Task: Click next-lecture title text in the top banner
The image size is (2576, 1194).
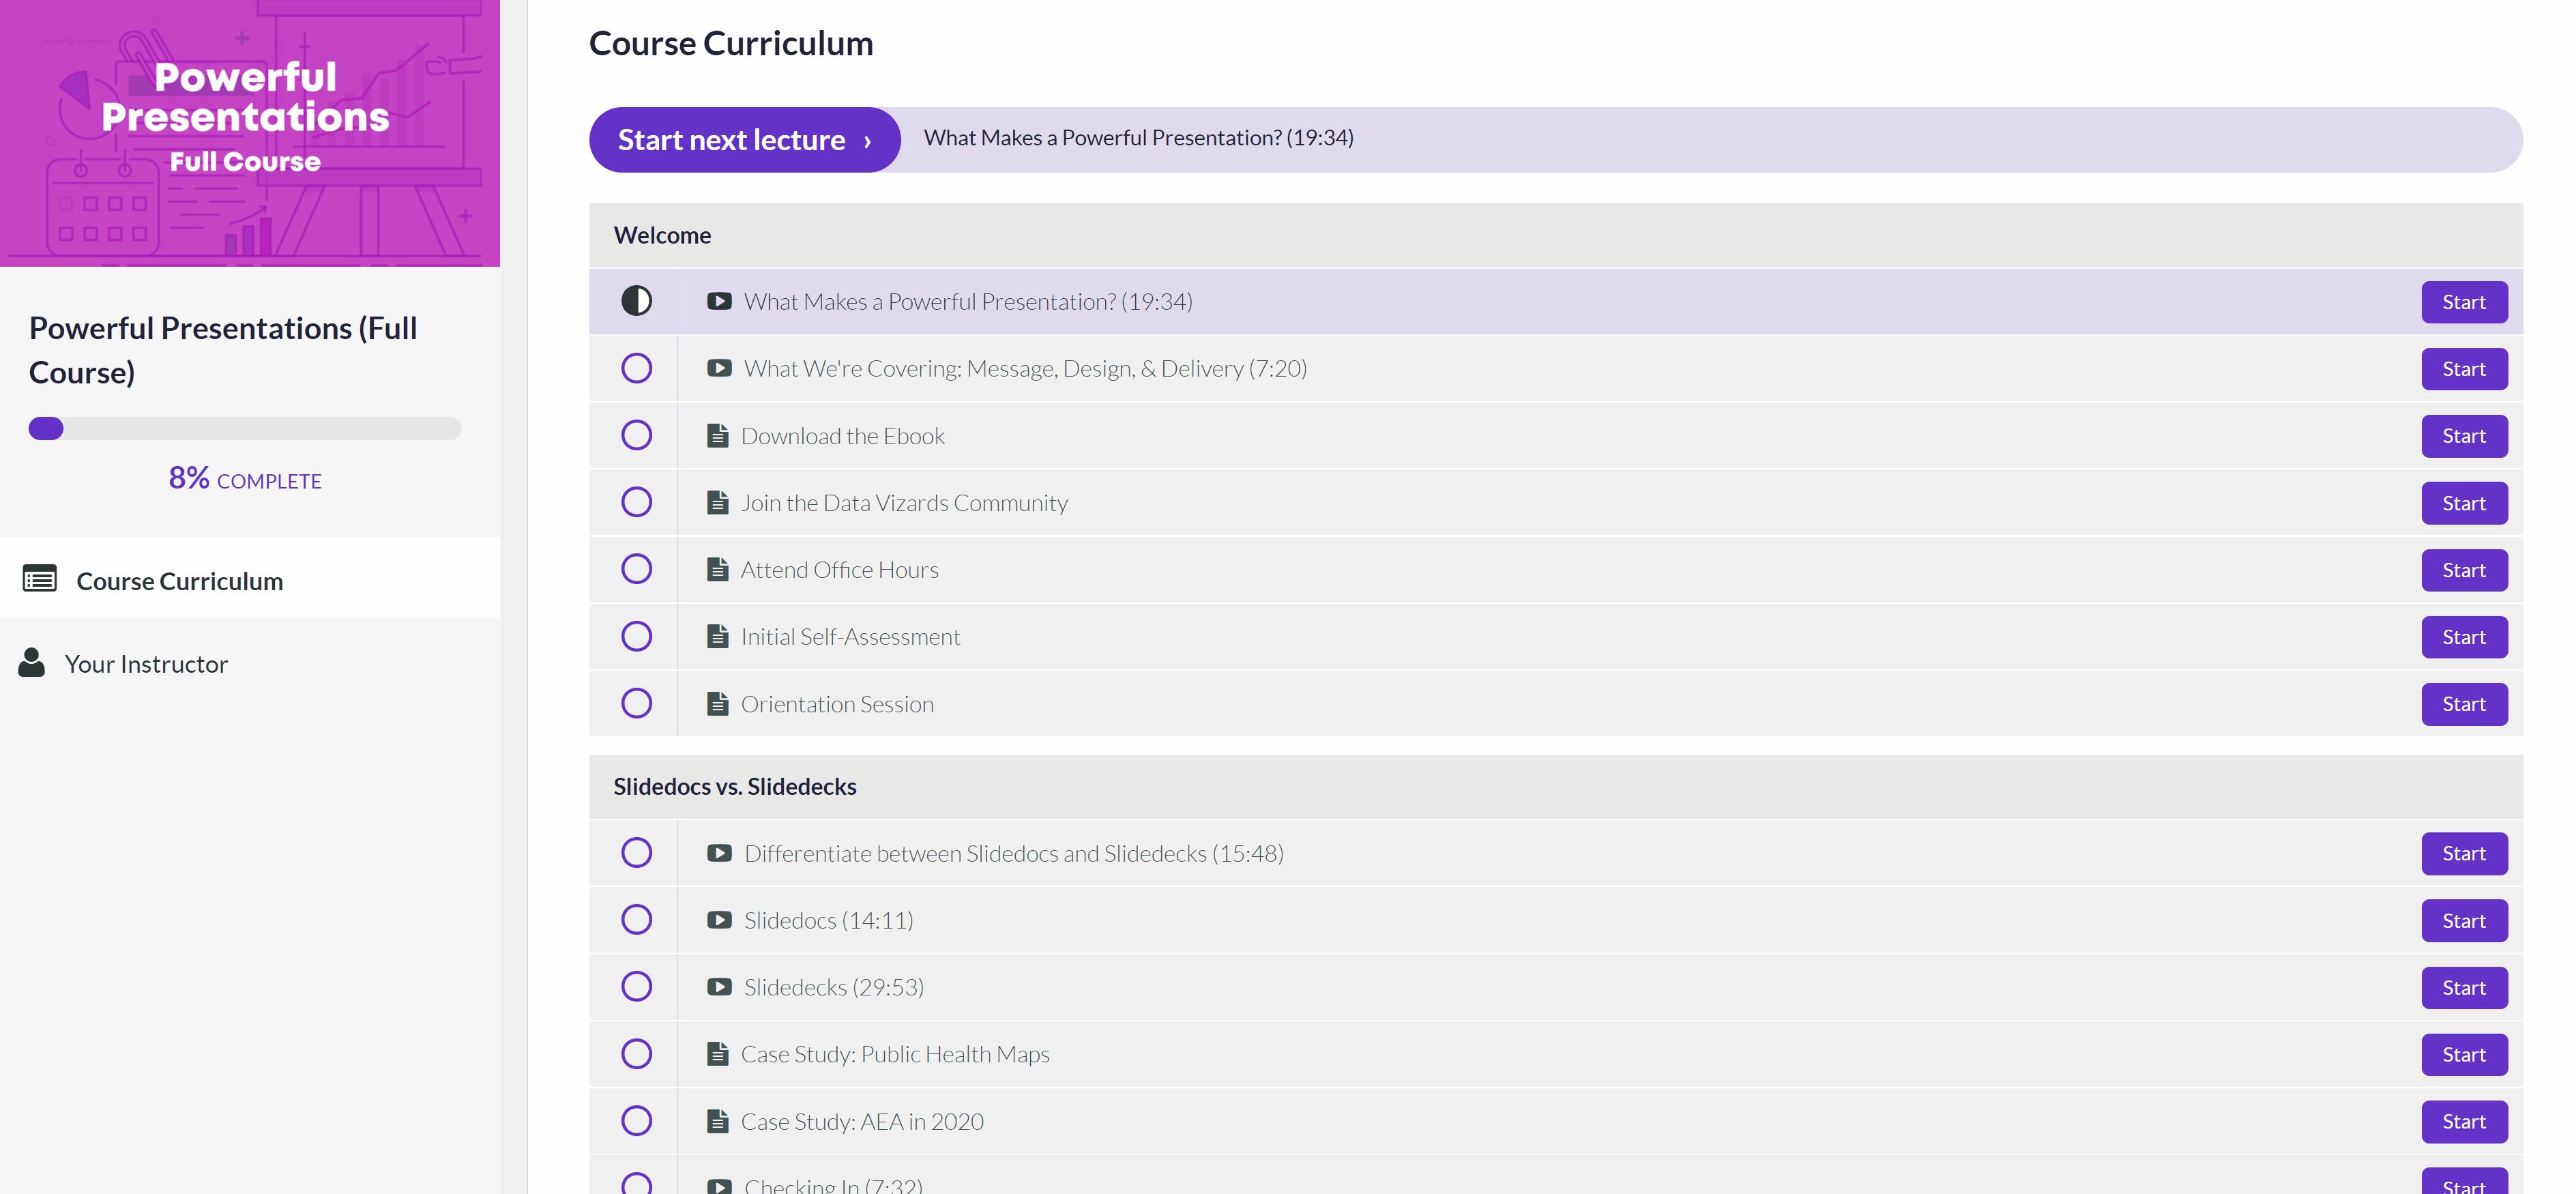Action: 1138,138
